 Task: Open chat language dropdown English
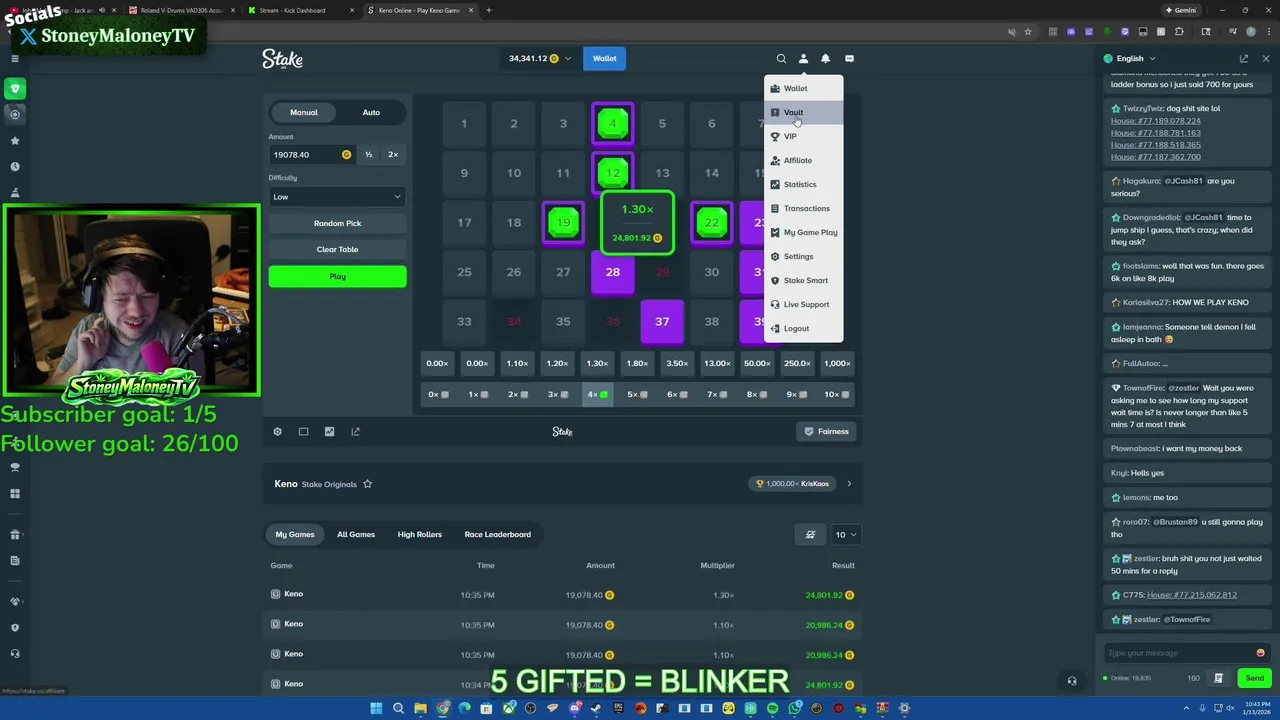point(1136,59)
